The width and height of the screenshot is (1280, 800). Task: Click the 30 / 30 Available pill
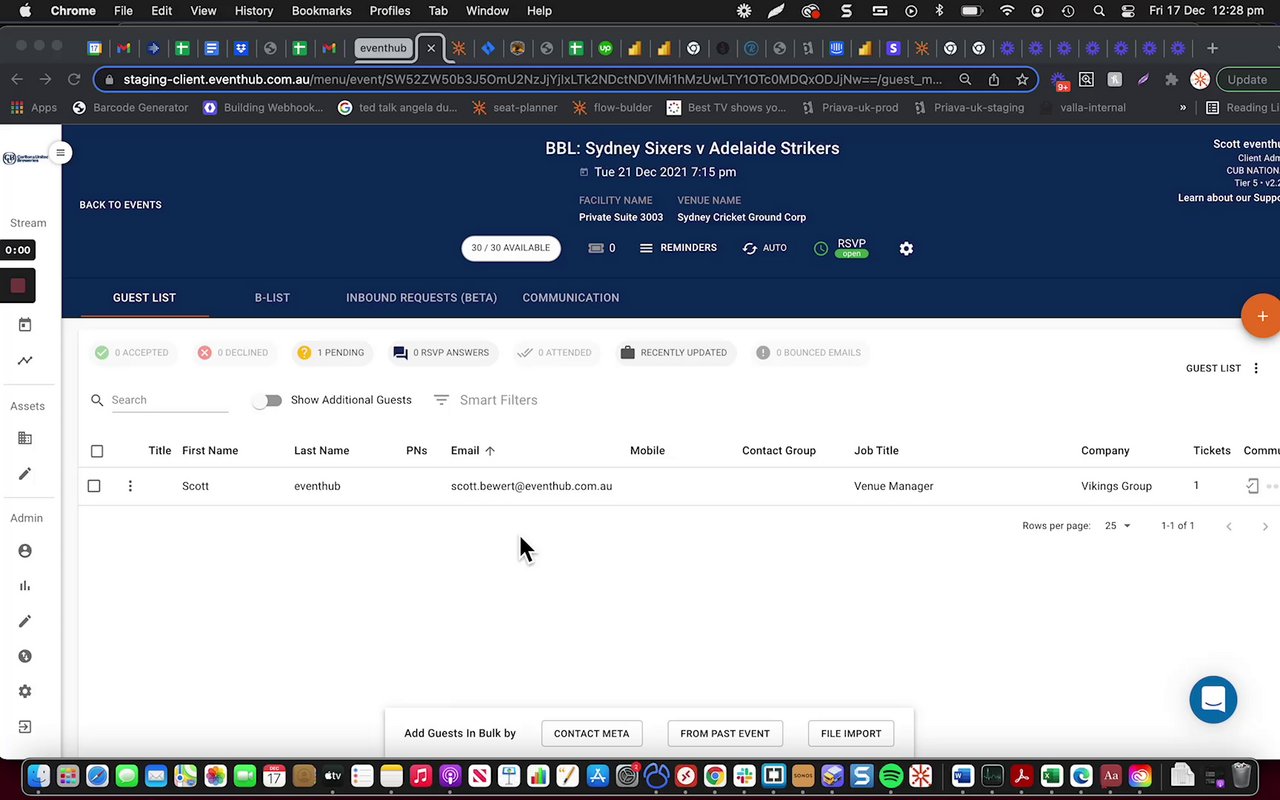(x=511, y=248)
